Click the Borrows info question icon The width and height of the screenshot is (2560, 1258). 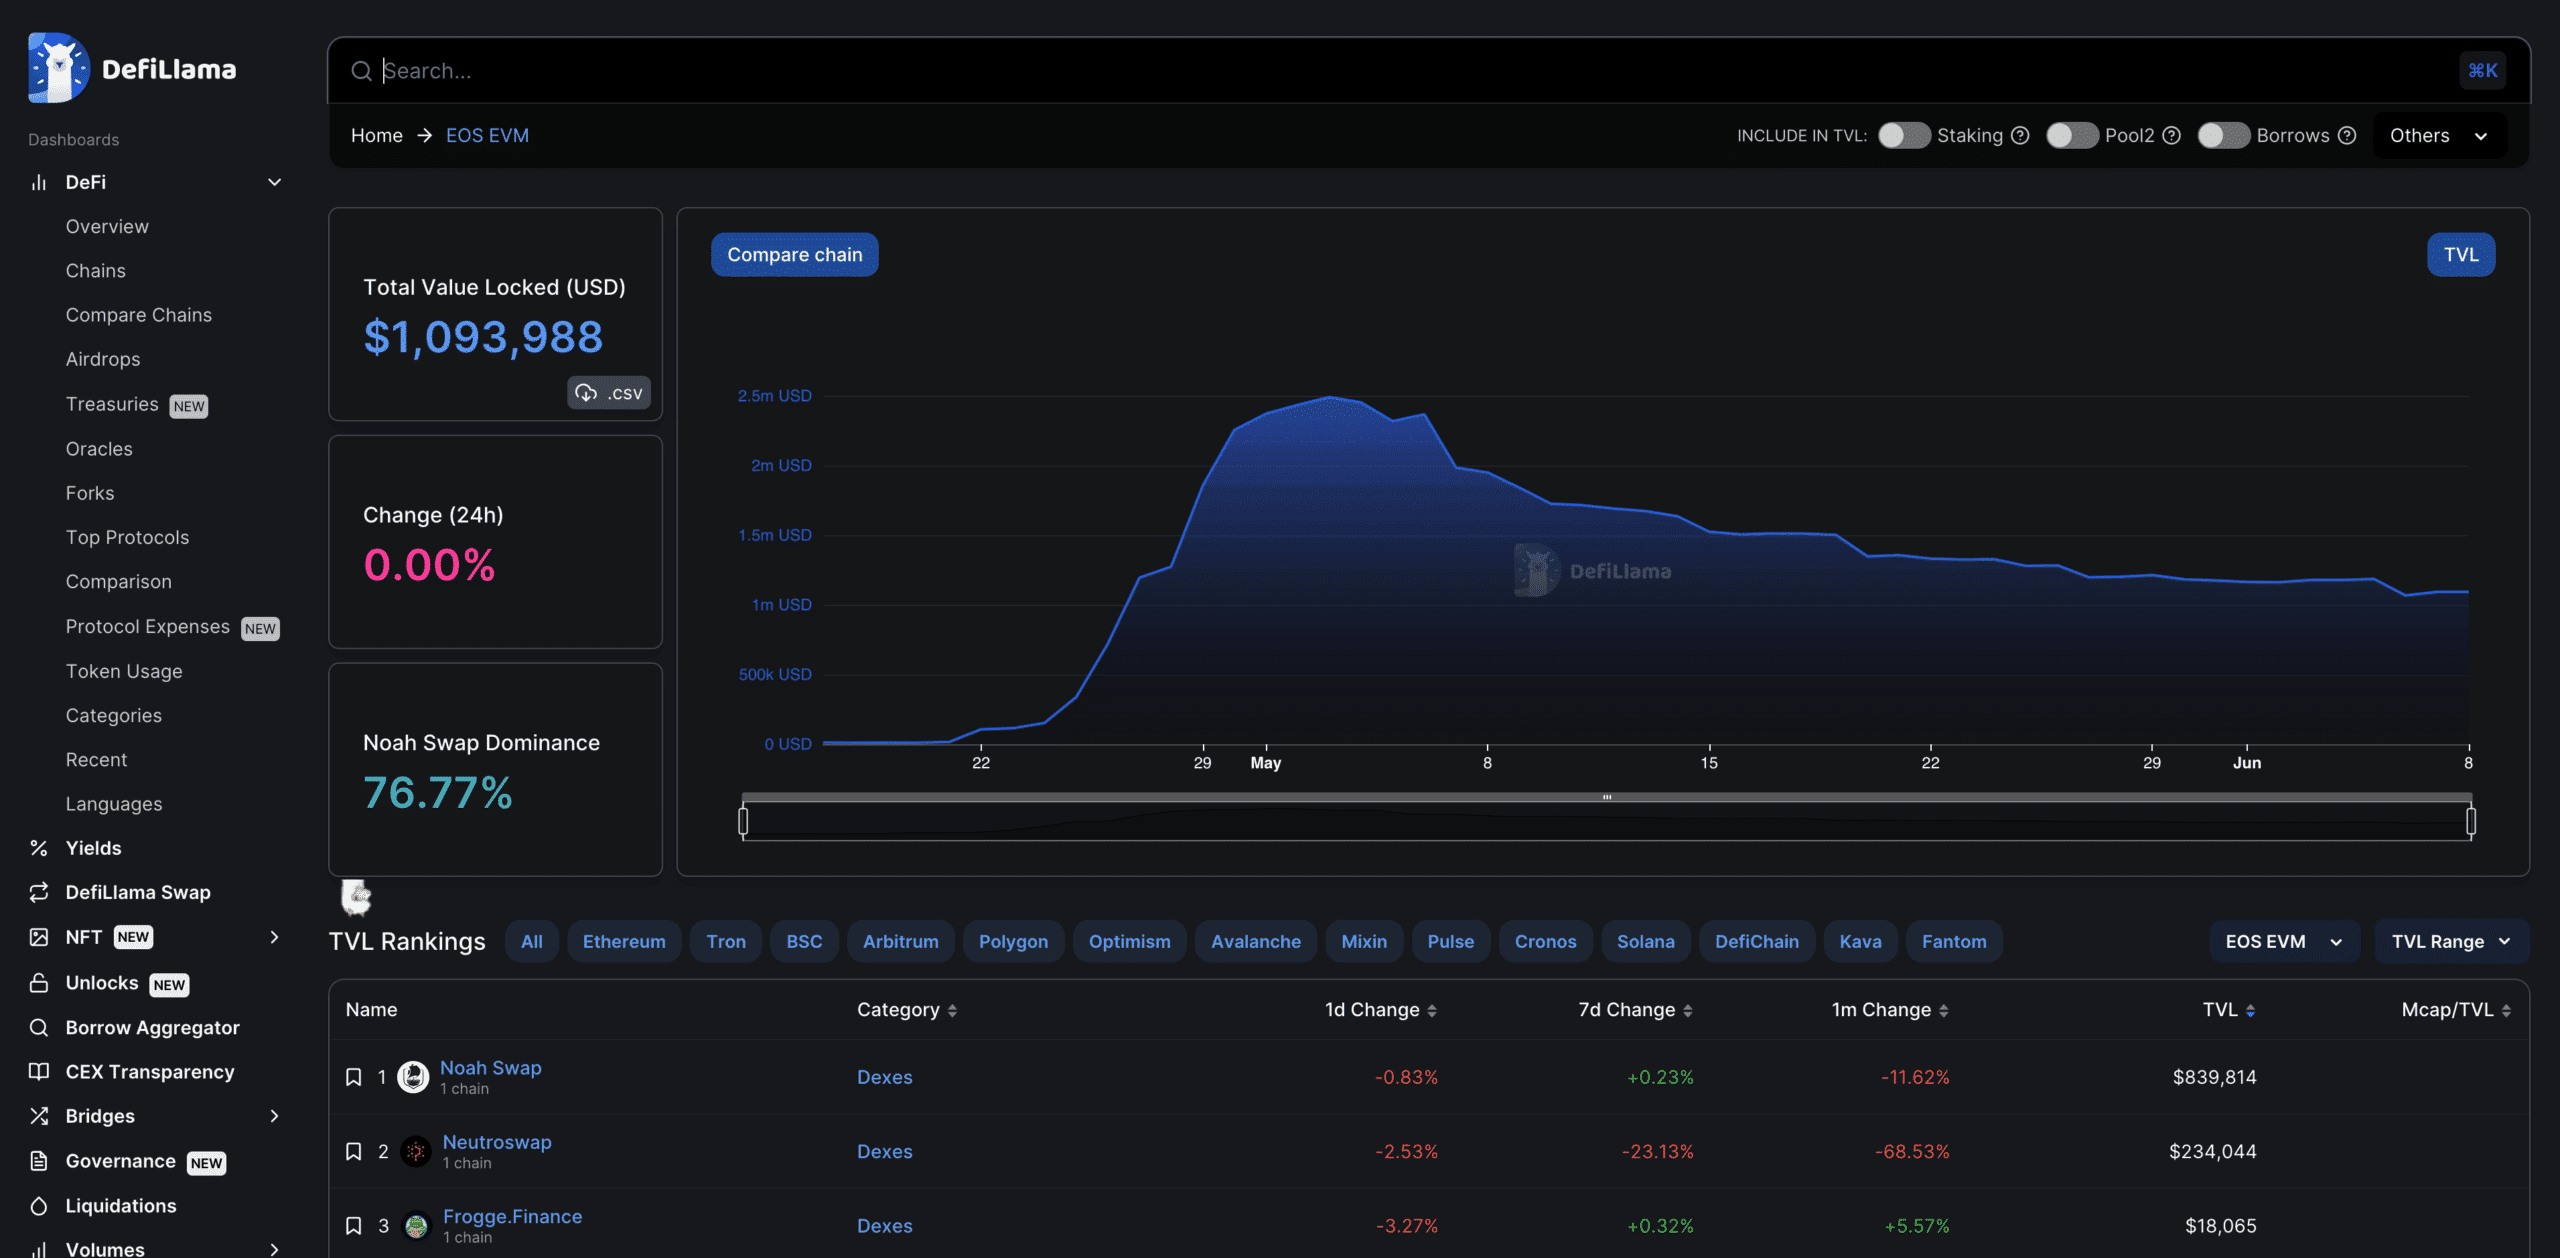point(2347,135)
